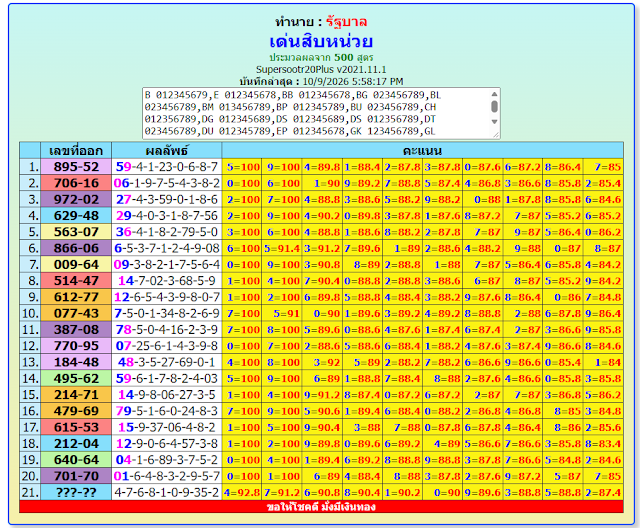Select drawn number 770-95

[76, 346]
